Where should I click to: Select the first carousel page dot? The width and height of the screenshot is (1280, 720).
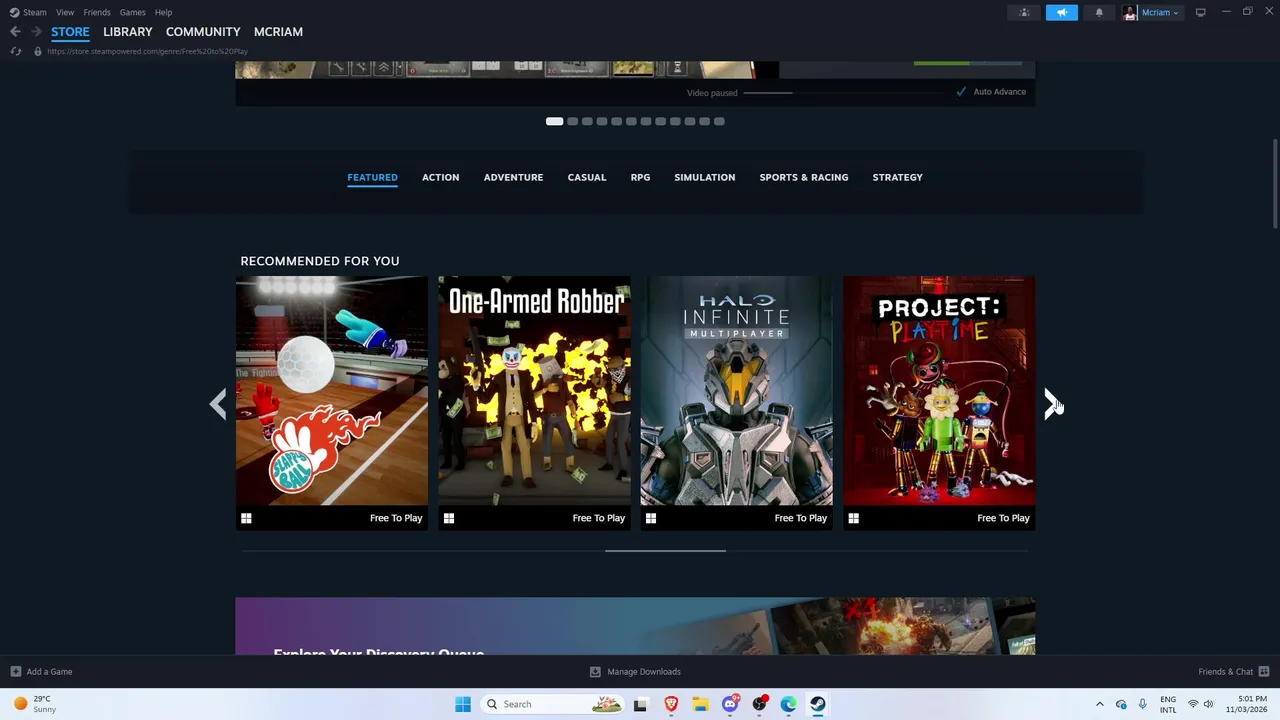554,121
